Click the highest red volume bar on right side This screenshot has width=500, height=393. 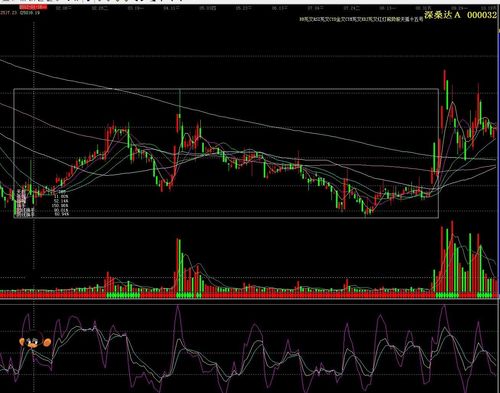tap(452, 257)
